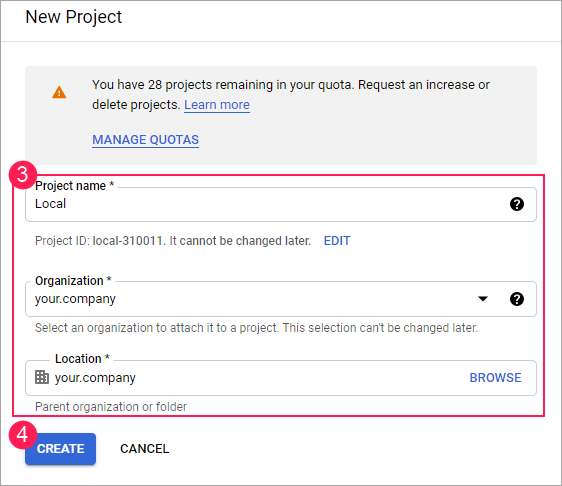Image resolution: width=562 pixels, height=486 pixels.
Task: Click the CANCEL button
Action: click(144, 449)
